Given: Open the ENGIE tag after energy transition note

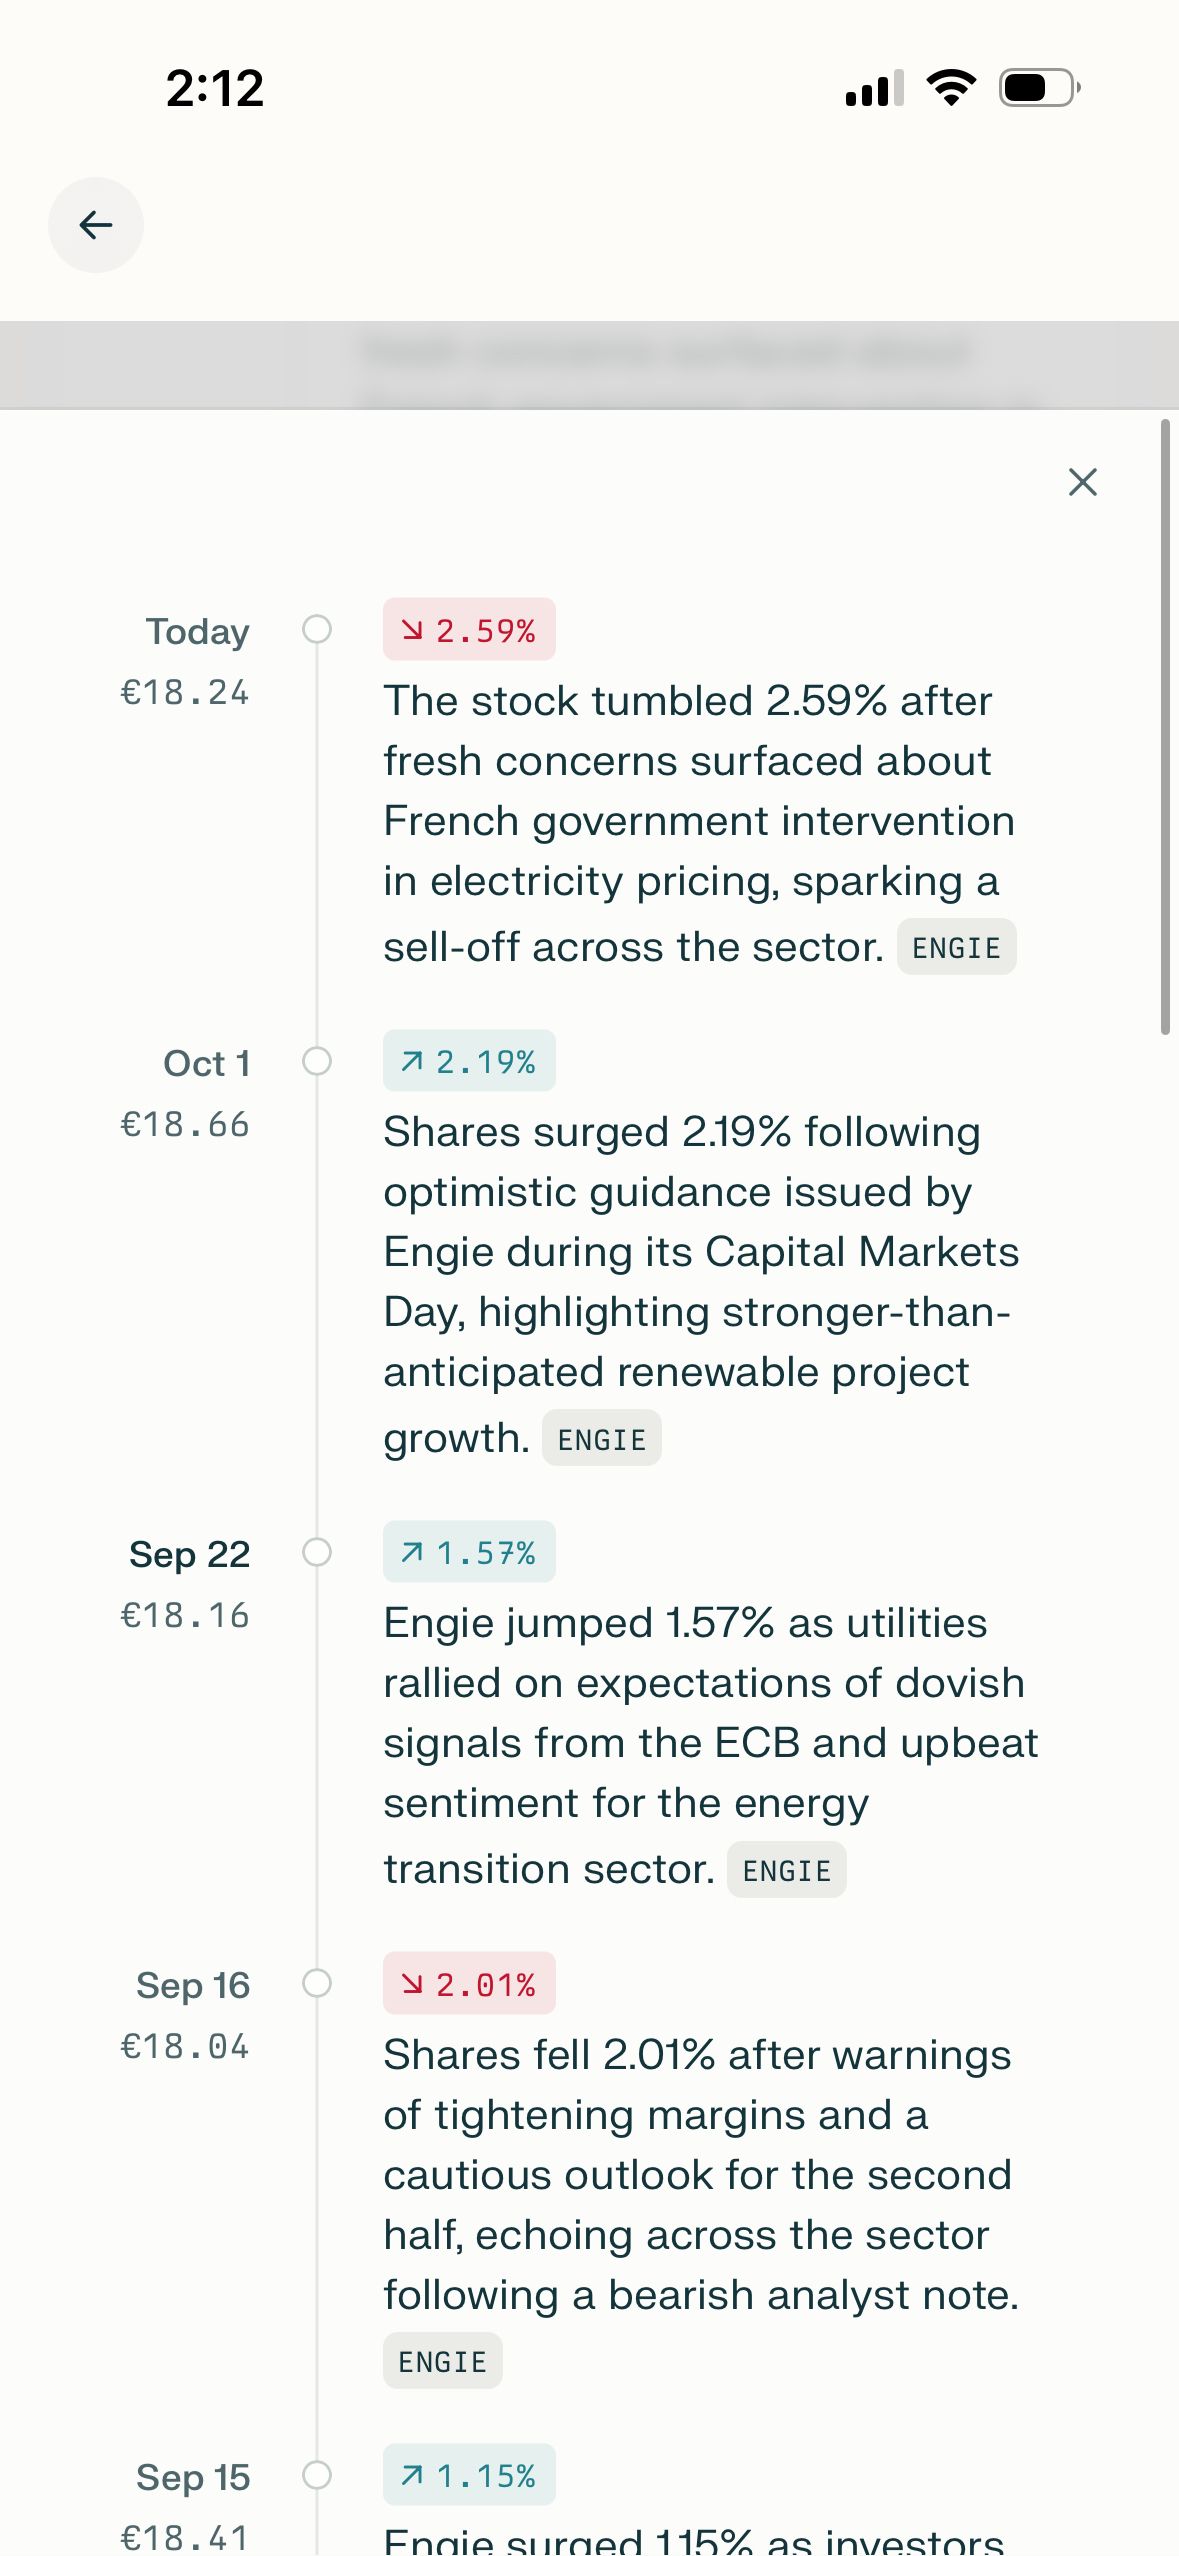Looking at the screenshot, I should pyautogui.click(x=786, y=1870).
